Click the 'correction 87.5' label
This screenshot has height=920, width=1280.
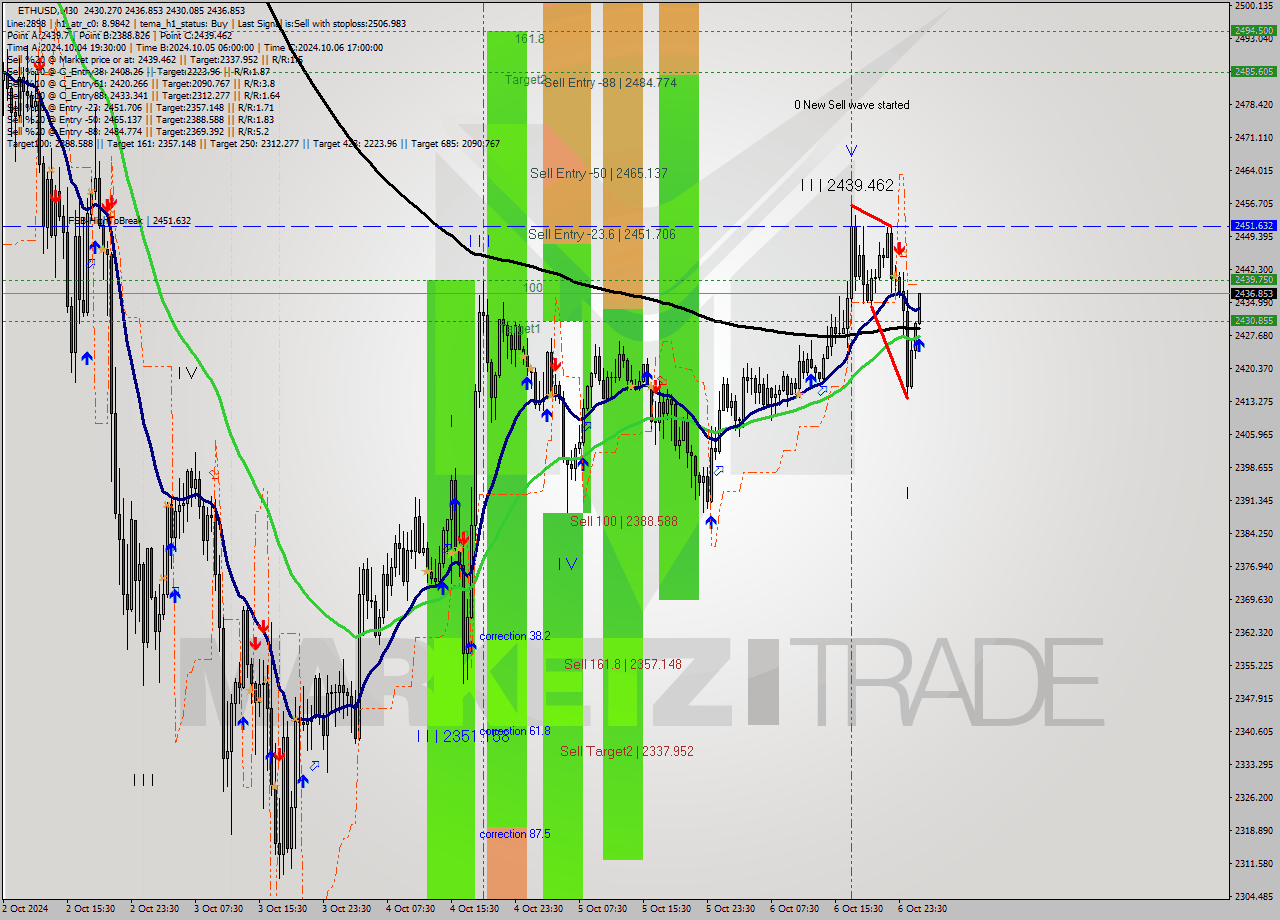515,834
